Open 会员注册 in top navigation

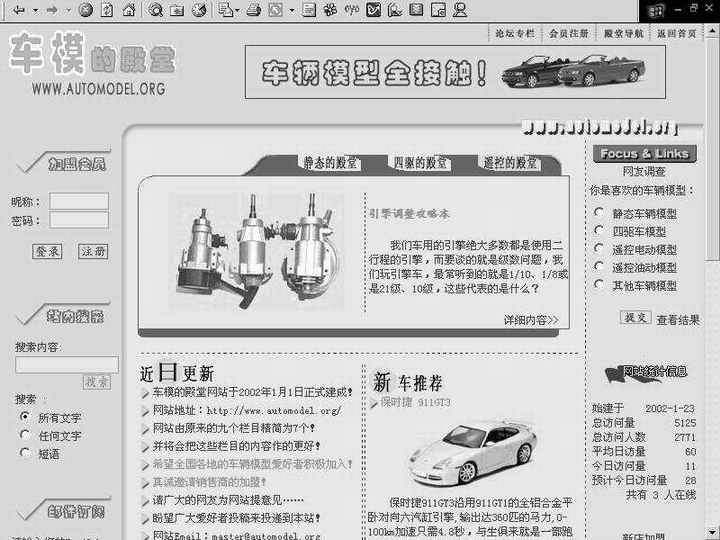pos(569,34)
